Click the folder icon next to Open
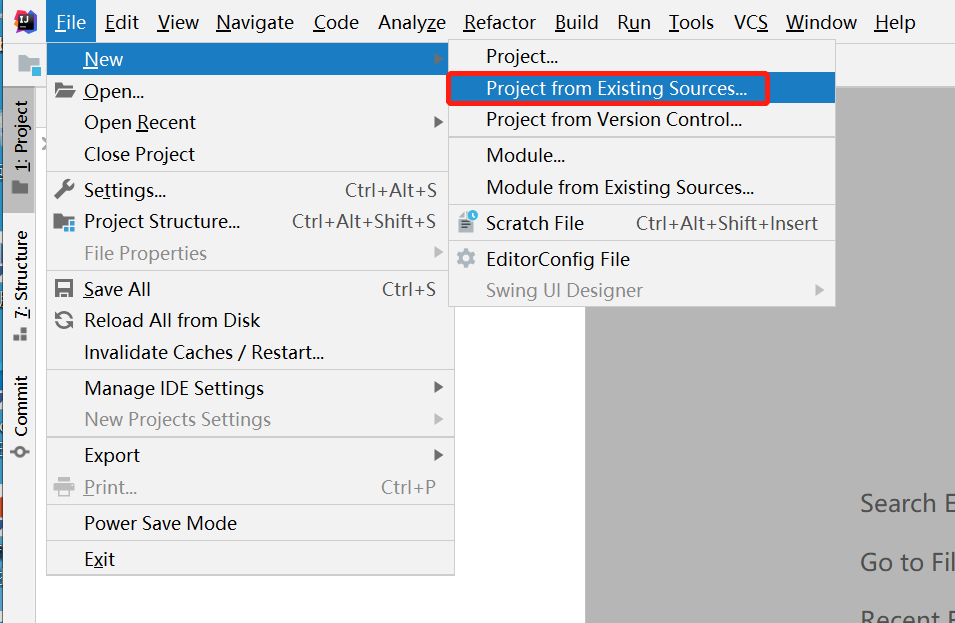This screenshot has width=955, height=623. pos(65,91)
